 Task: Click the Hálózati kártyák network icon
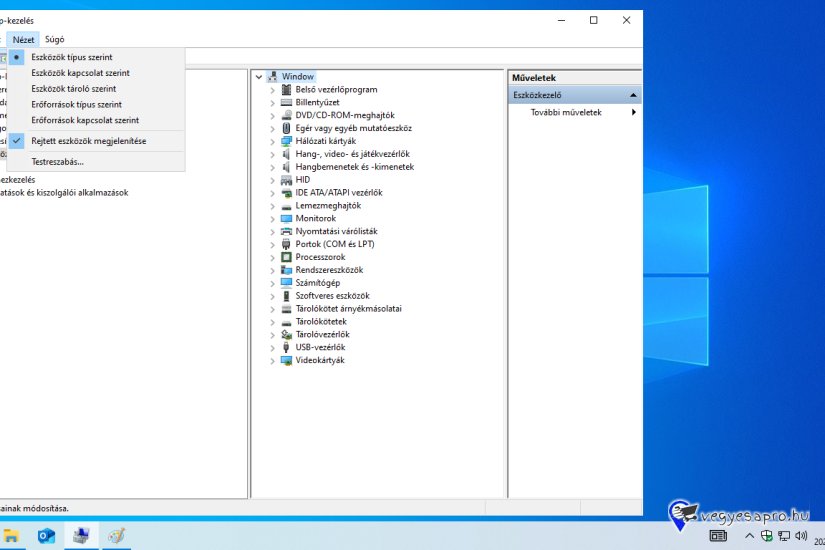click(286, 141)
